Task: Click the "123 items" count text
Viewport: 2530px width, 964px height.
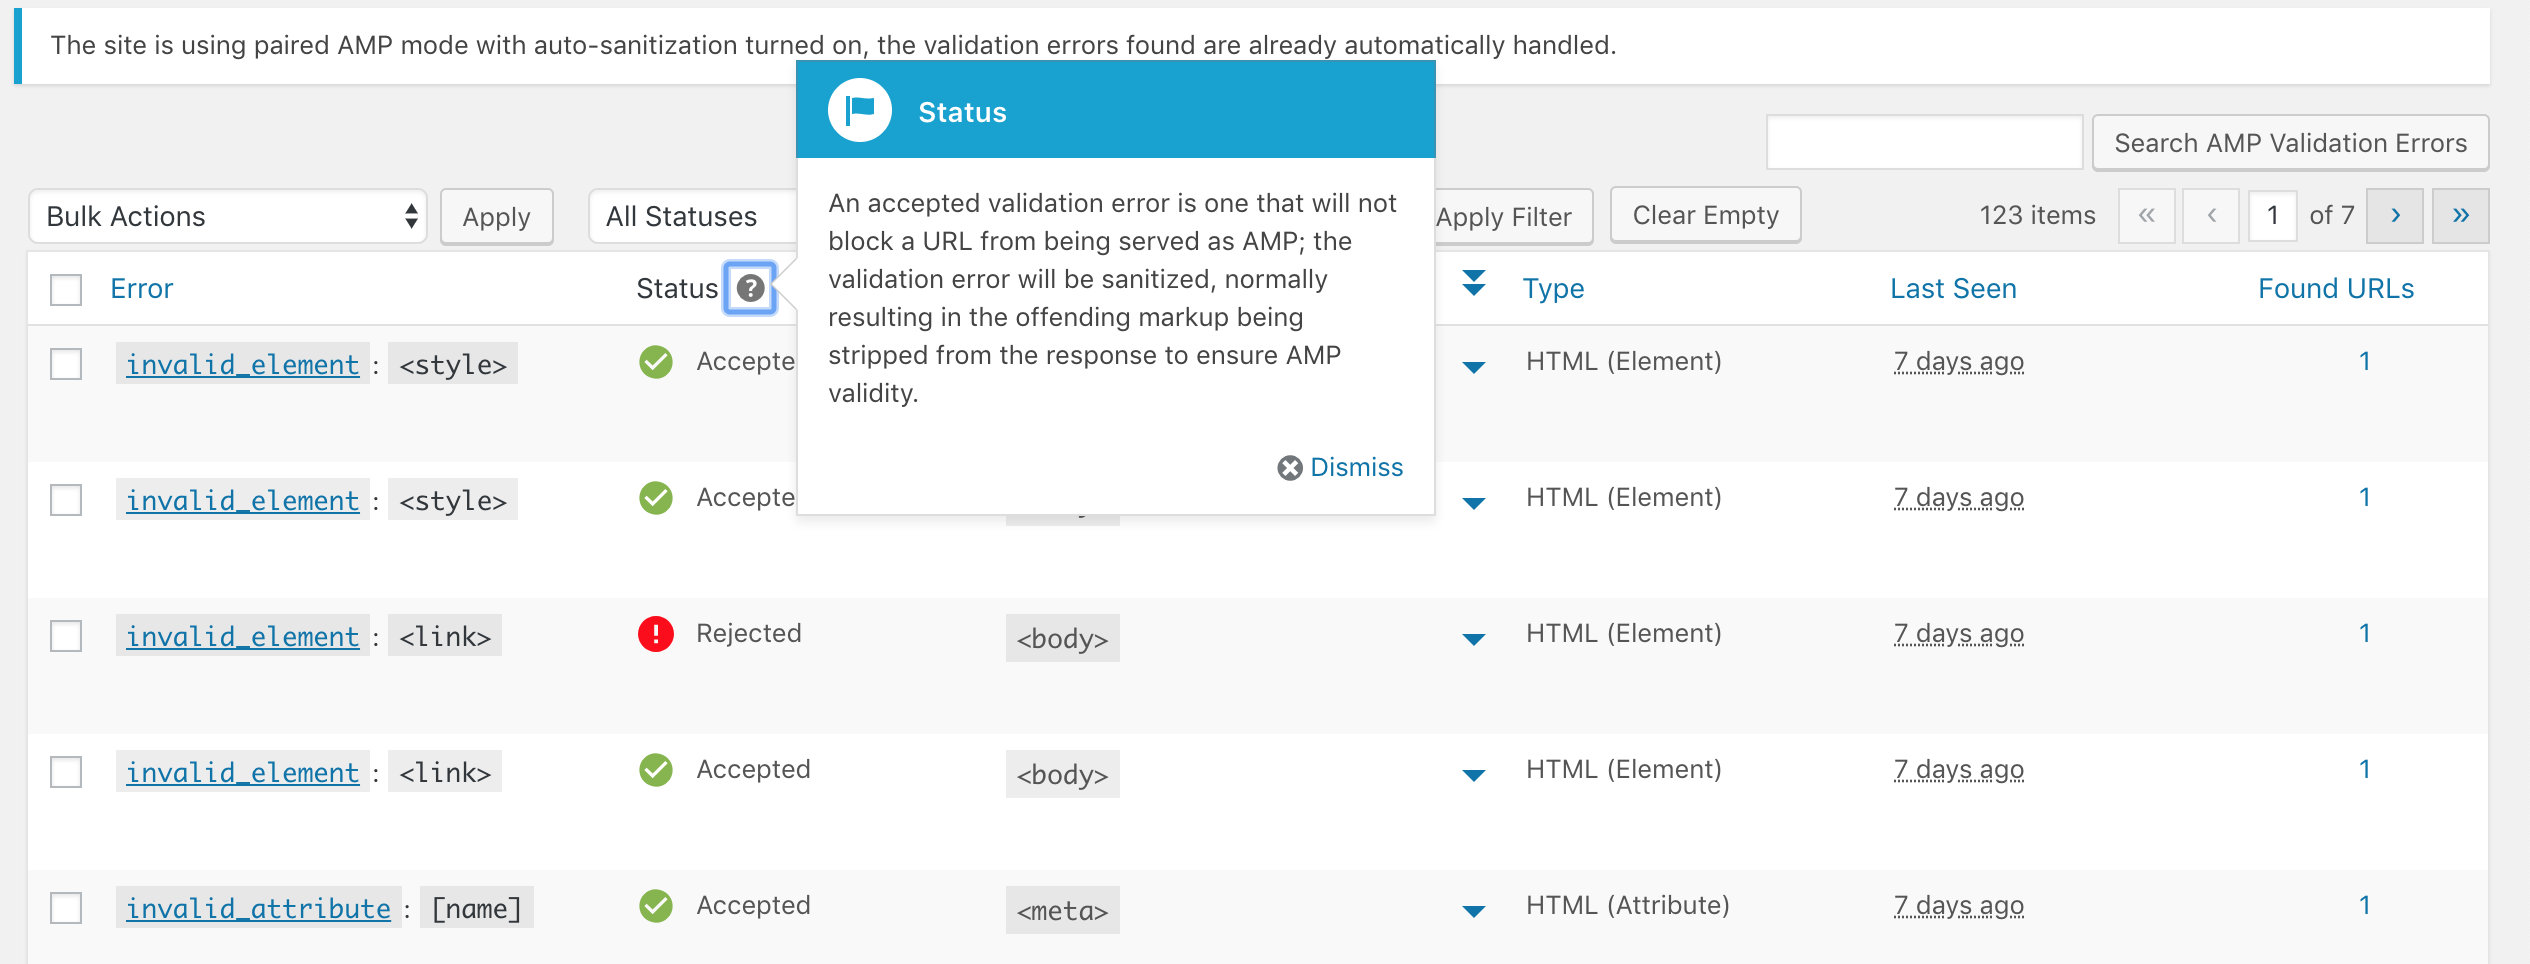Action: pyautogui.click(x=2037, y=215)
